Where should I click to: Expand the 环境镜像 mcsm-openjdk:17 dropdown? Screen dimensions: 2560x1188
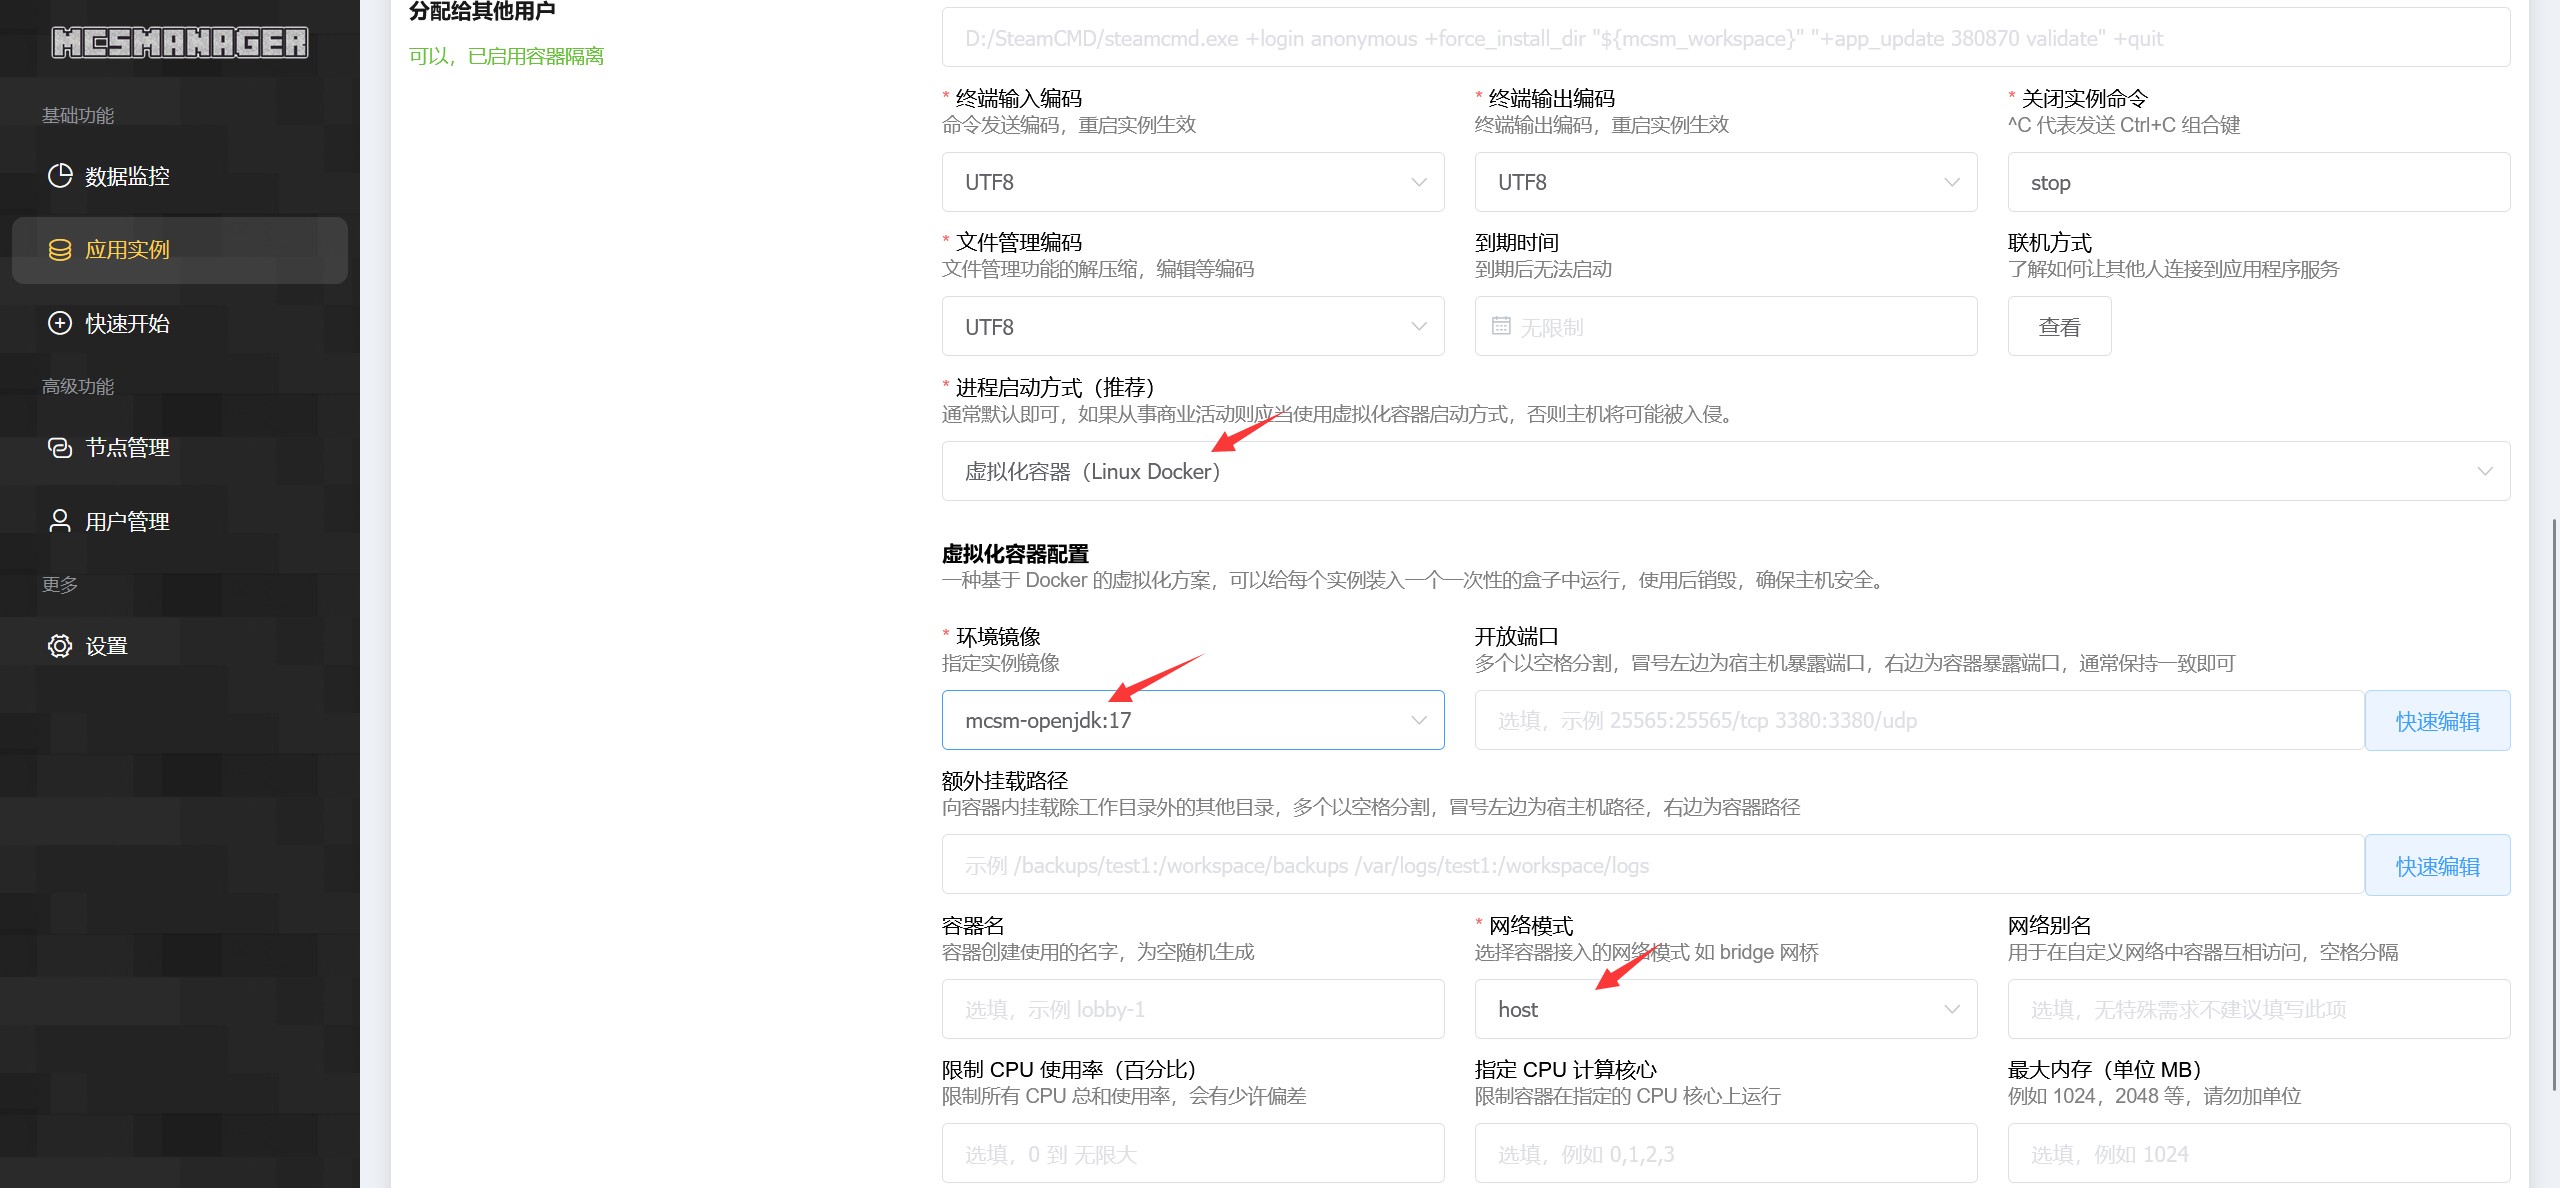pos(1192,720)
